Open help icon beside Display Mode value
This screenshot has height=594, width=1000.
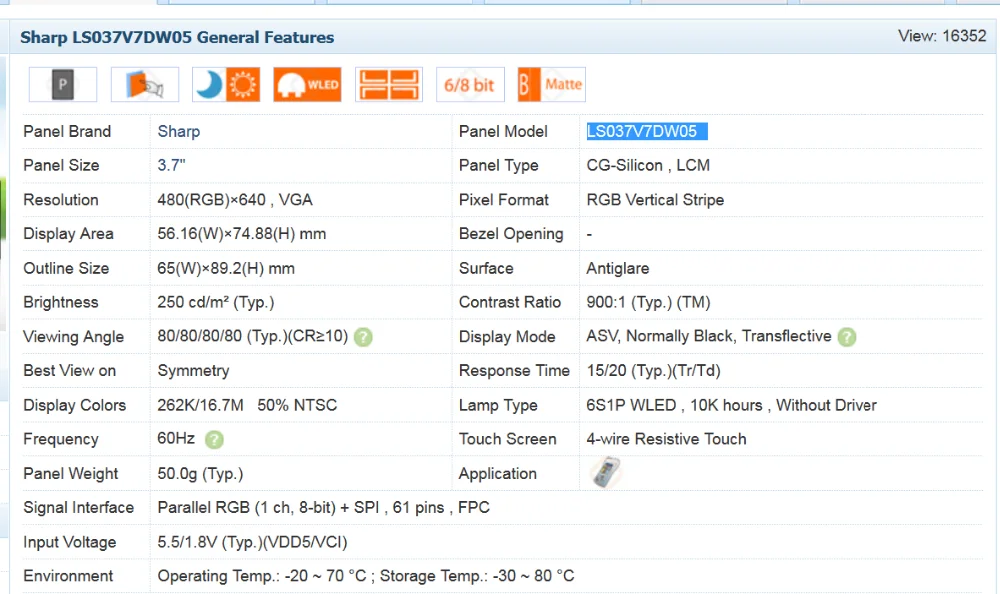(x=847, y=337)
